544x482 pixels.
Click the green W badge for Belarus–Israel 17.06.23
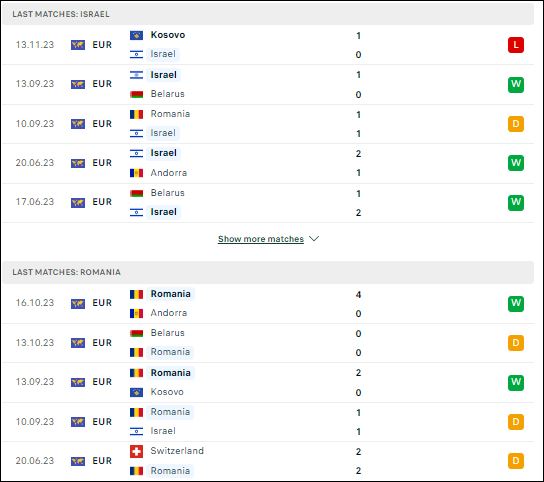(x=516, y=203)
